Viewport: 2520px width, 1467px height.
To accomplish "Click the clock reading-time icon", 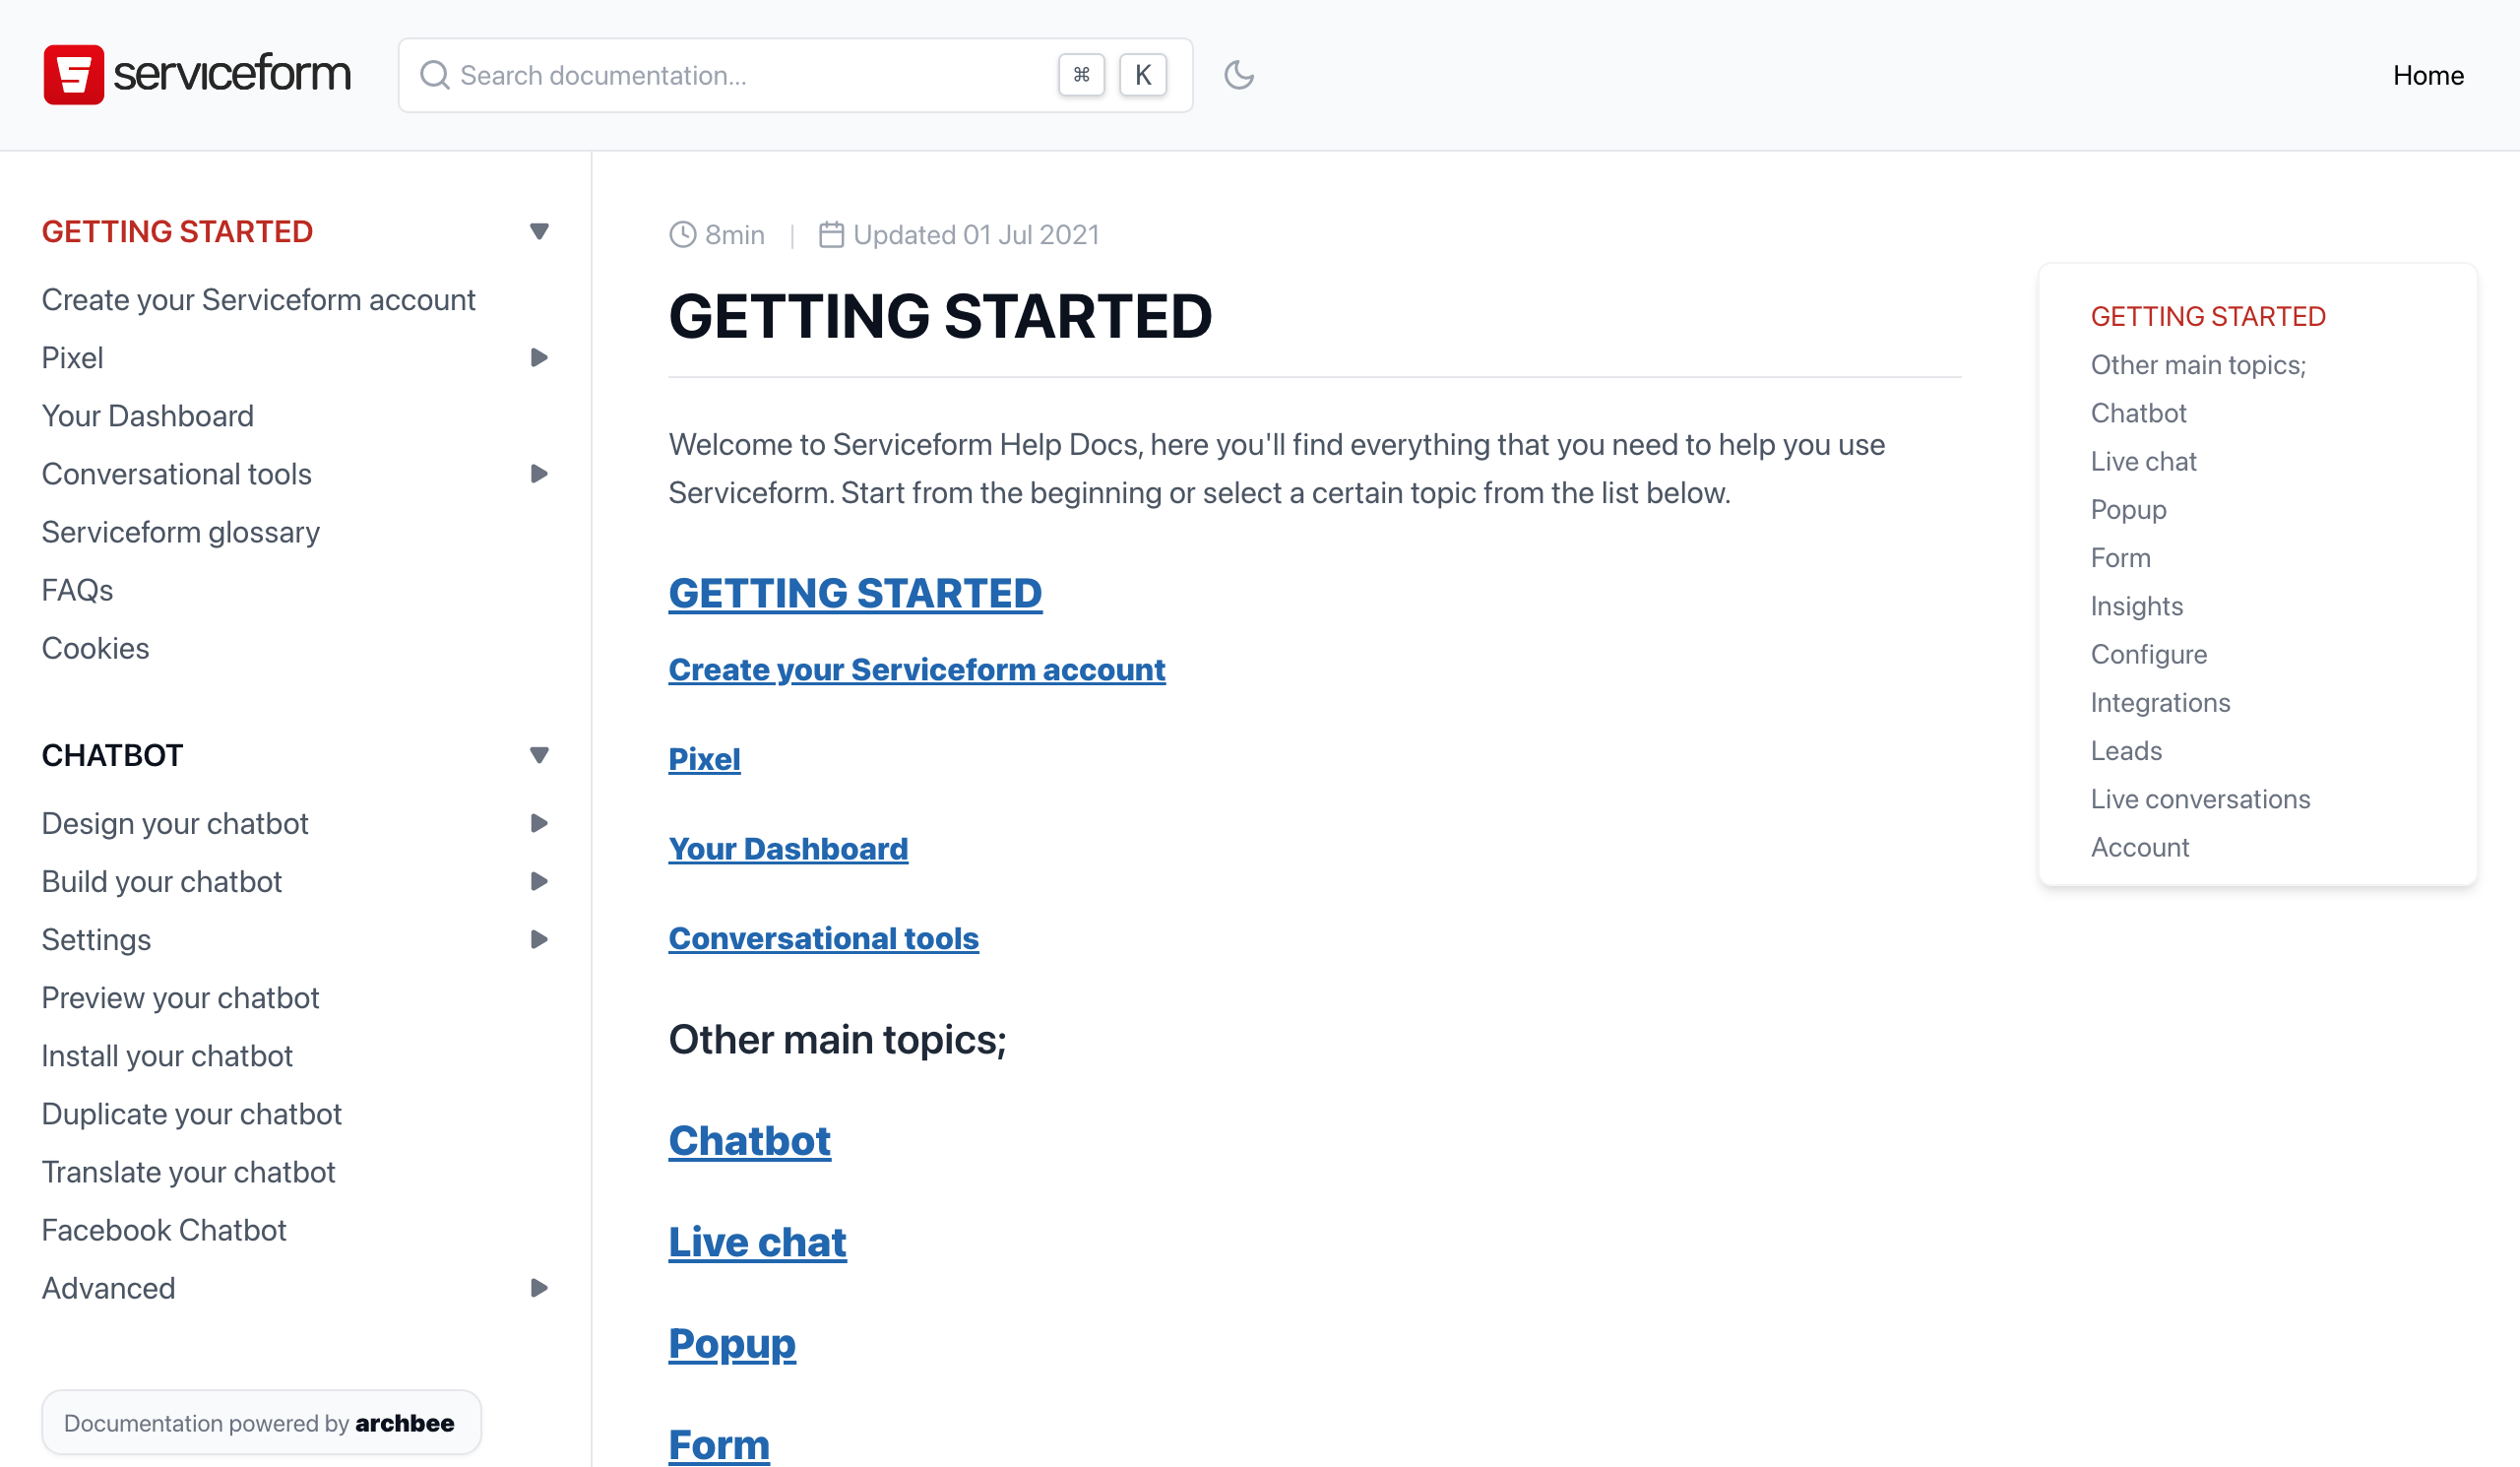I will pos(682,235).
